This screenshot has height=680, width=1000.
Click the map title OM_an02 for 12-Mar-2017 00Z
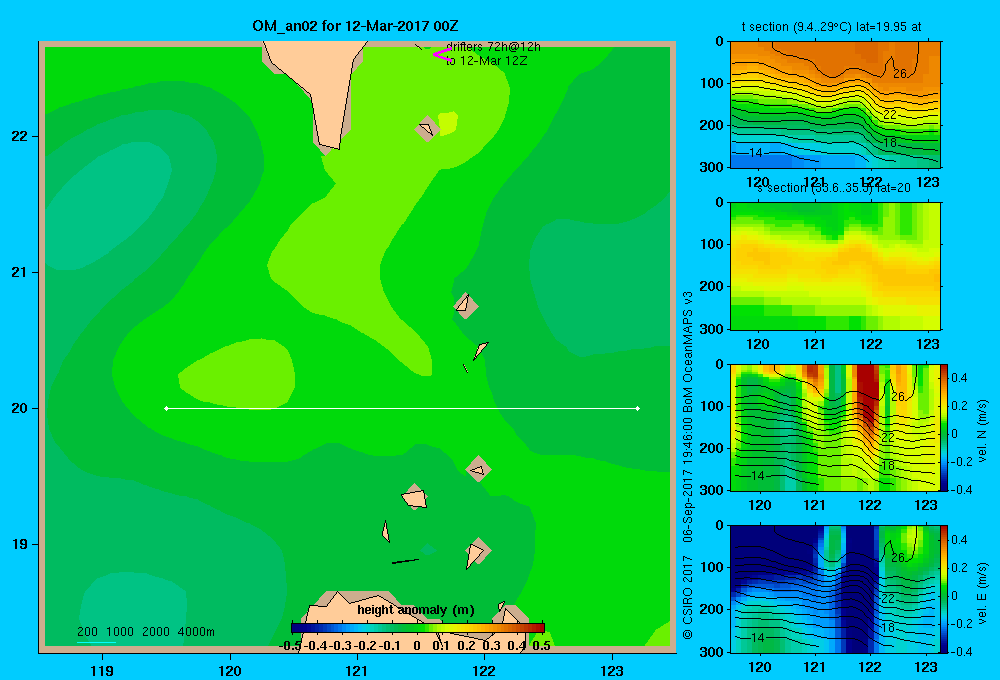click(355, 26)
